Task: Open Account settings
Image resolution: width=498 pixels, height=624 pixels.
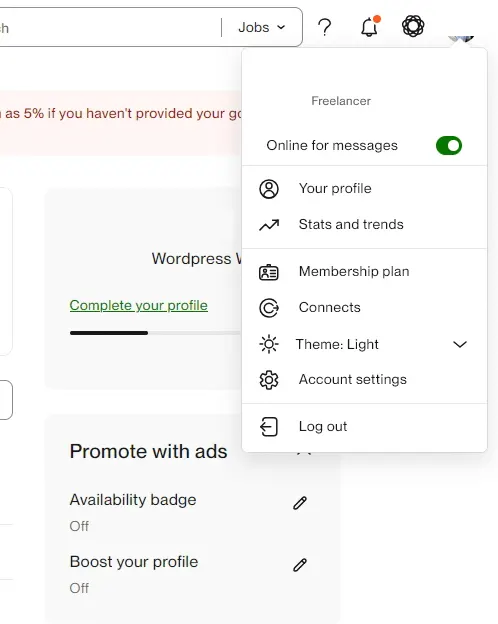Action: coord(353,379)
